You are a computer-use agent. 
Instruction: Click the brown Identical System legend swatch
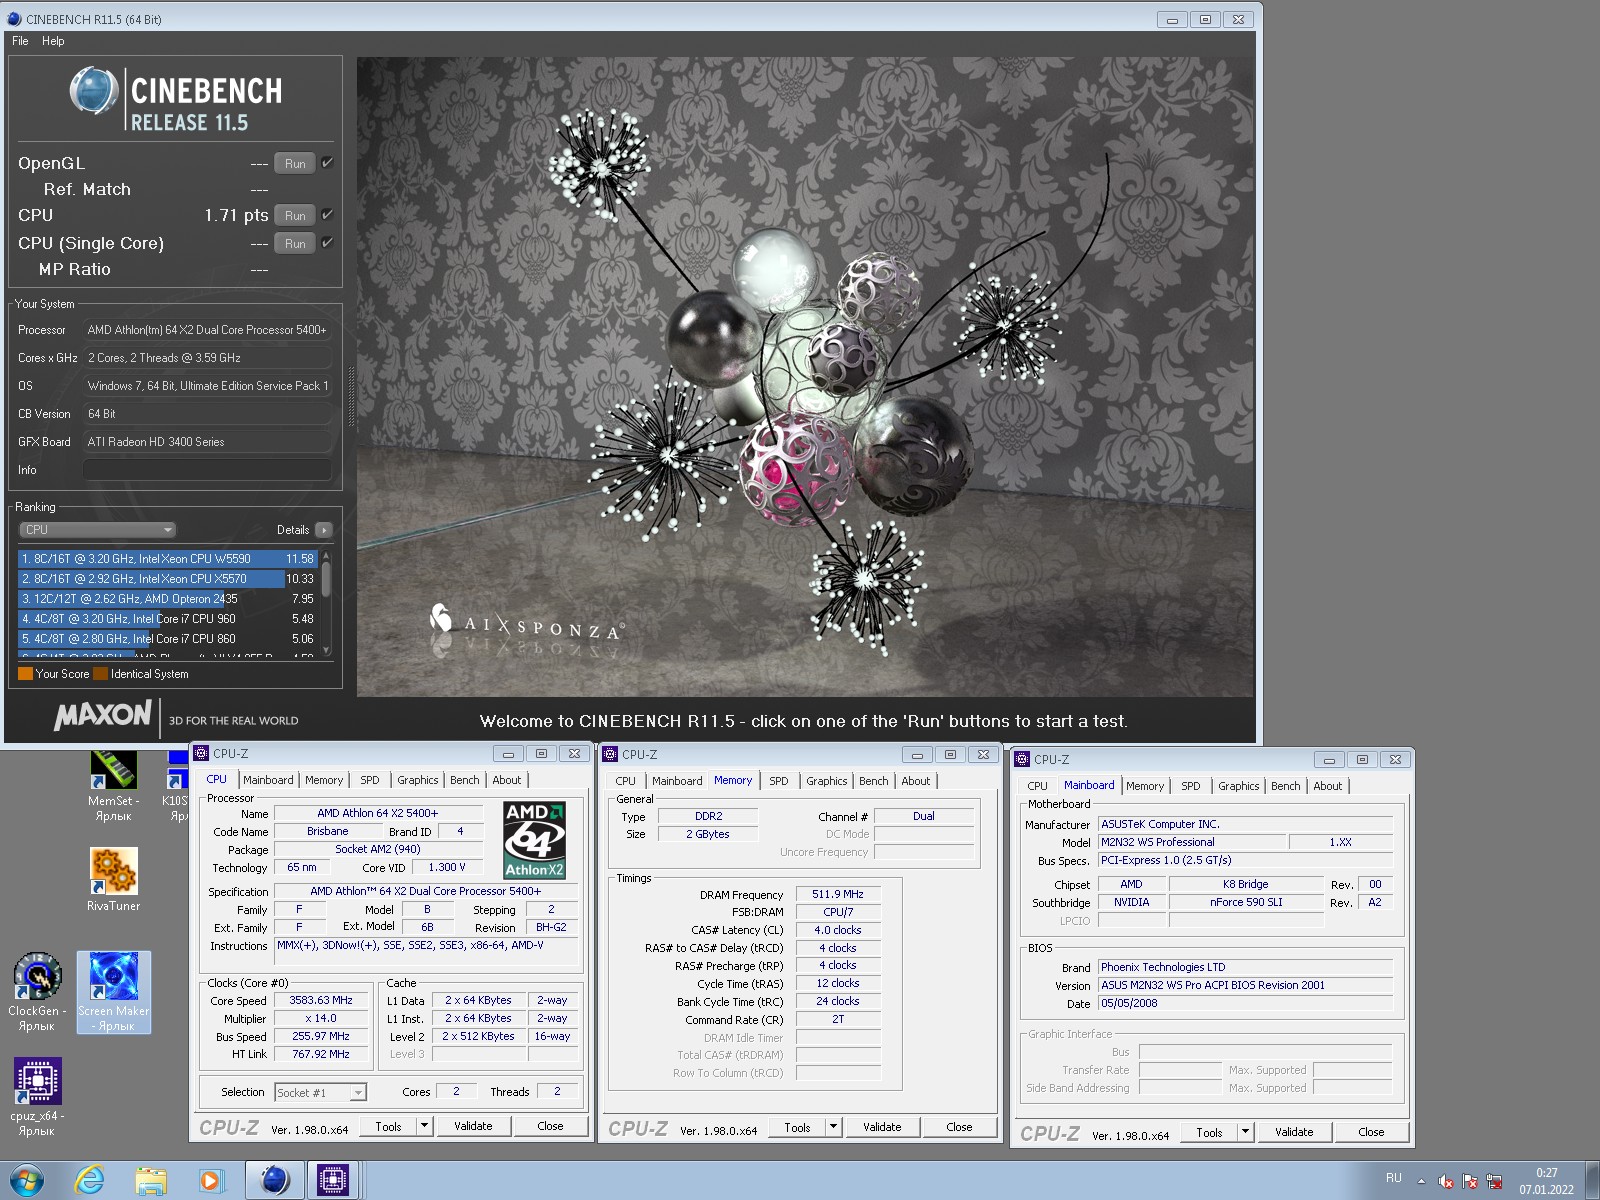pos(100,674)
